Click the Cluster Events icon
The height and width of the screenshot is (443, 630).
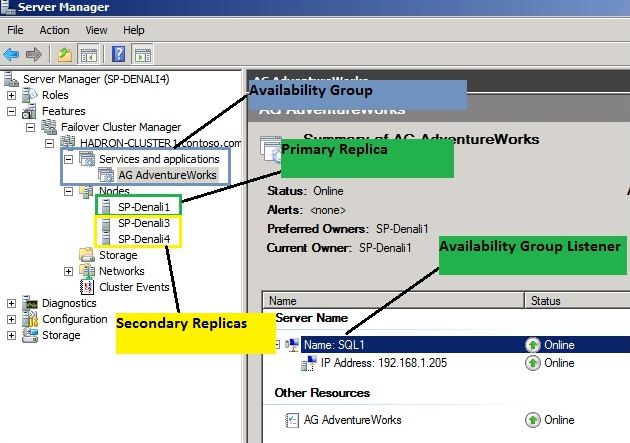(87, 287)
